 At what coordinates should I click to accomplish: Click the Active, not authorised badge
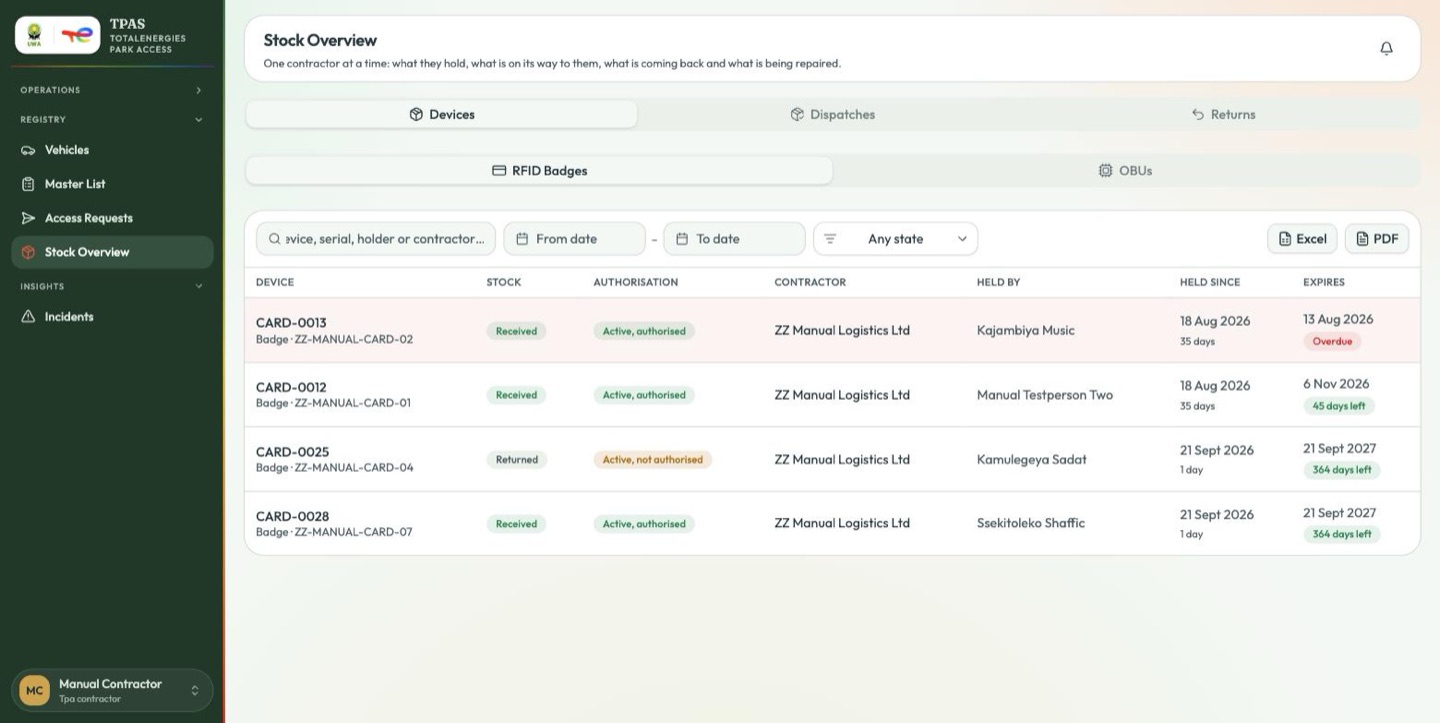(652, 460)
